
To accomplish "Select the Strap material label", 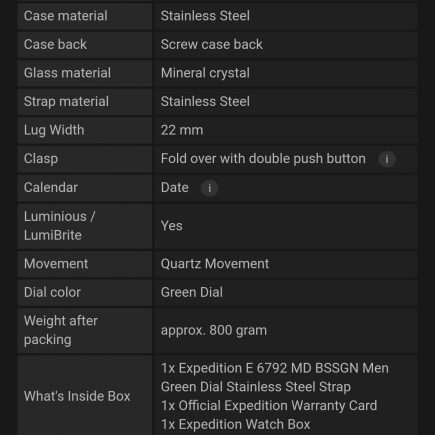I will [66, 102].
